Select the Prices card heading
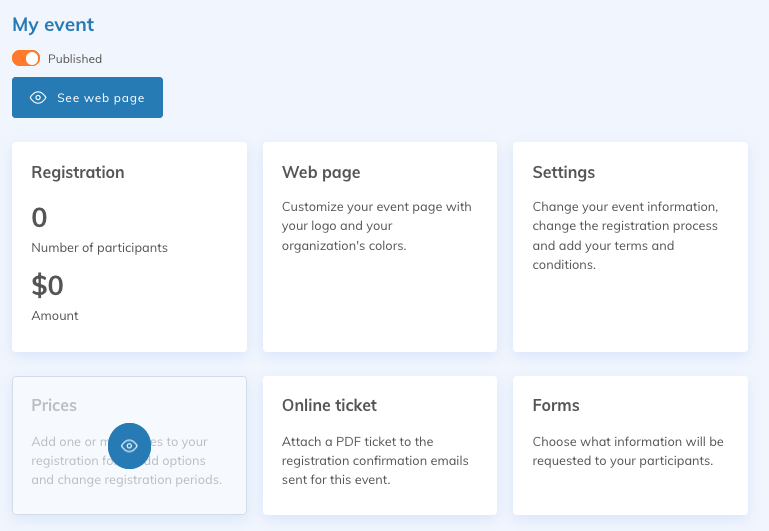Viewport: 769px width, 531px height. pyautogui.click(x=54, y=405)
